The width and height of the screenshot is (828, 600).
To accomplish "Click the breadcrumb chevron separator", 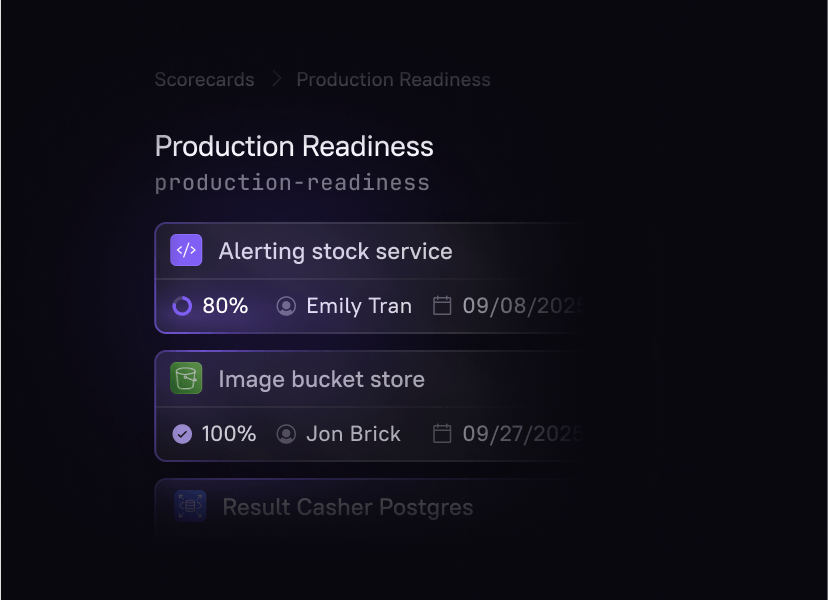I will [276, 80].
